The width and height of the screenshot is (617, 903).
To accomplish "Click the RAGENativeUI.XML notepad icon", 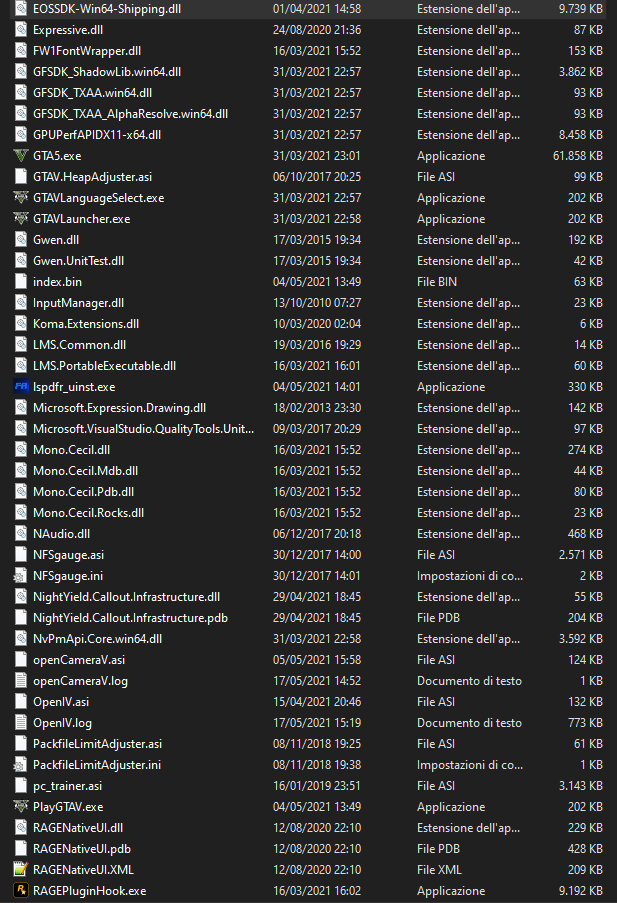I will (21, 870).
